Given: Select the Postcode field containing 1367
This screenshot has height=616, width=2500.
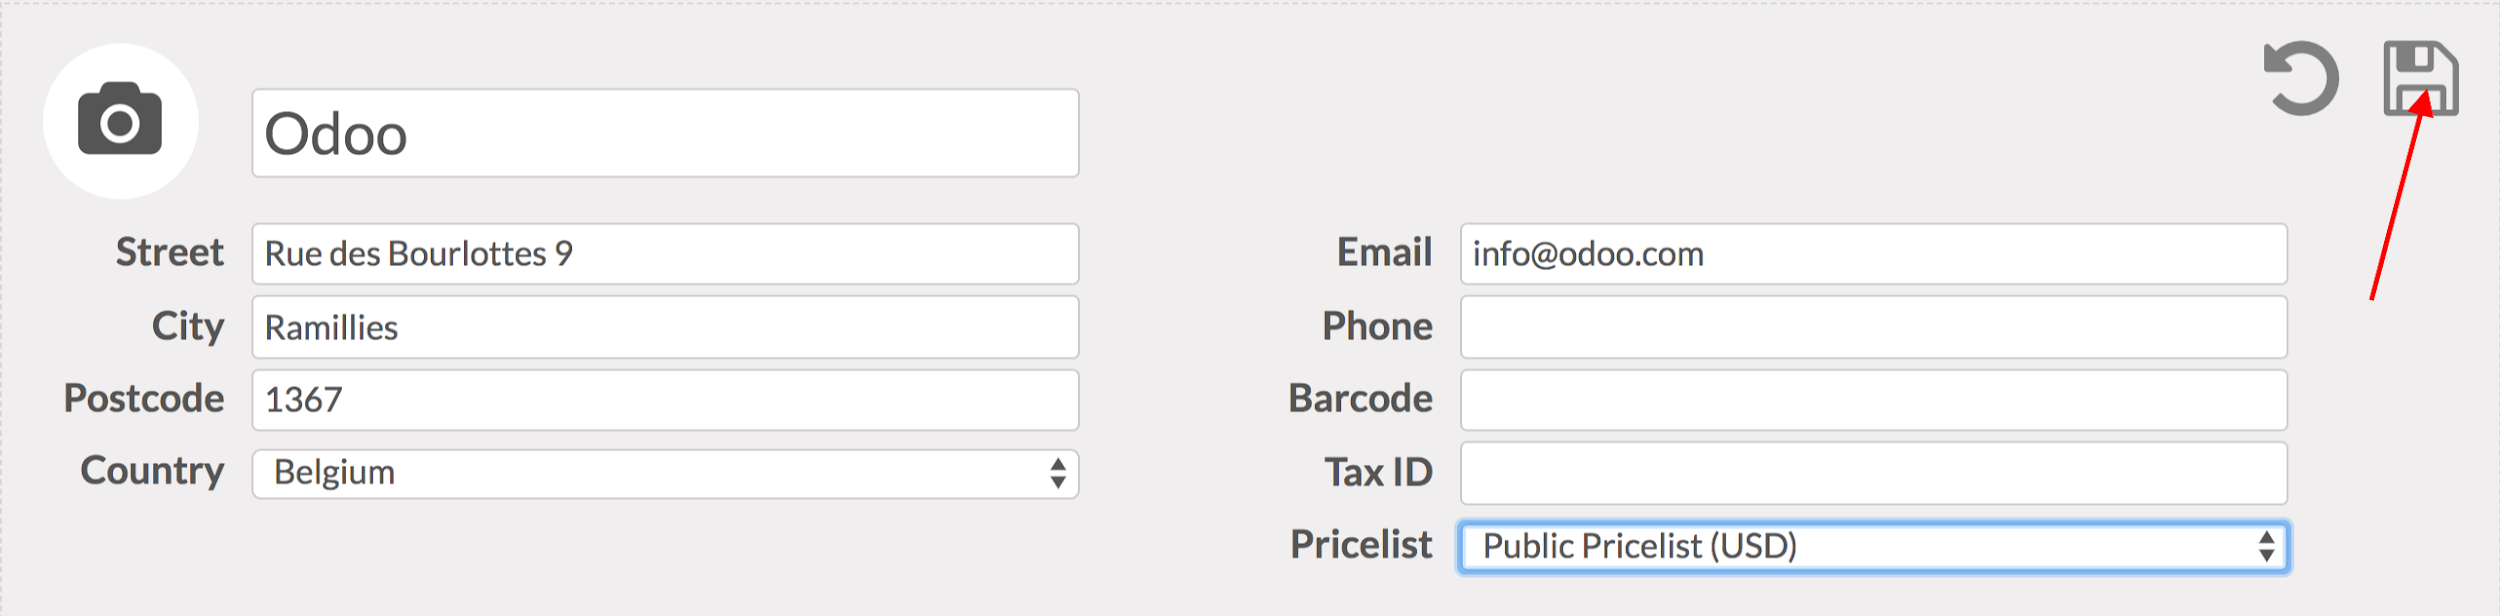Looking at the screenshot, I should coord(665,398).
